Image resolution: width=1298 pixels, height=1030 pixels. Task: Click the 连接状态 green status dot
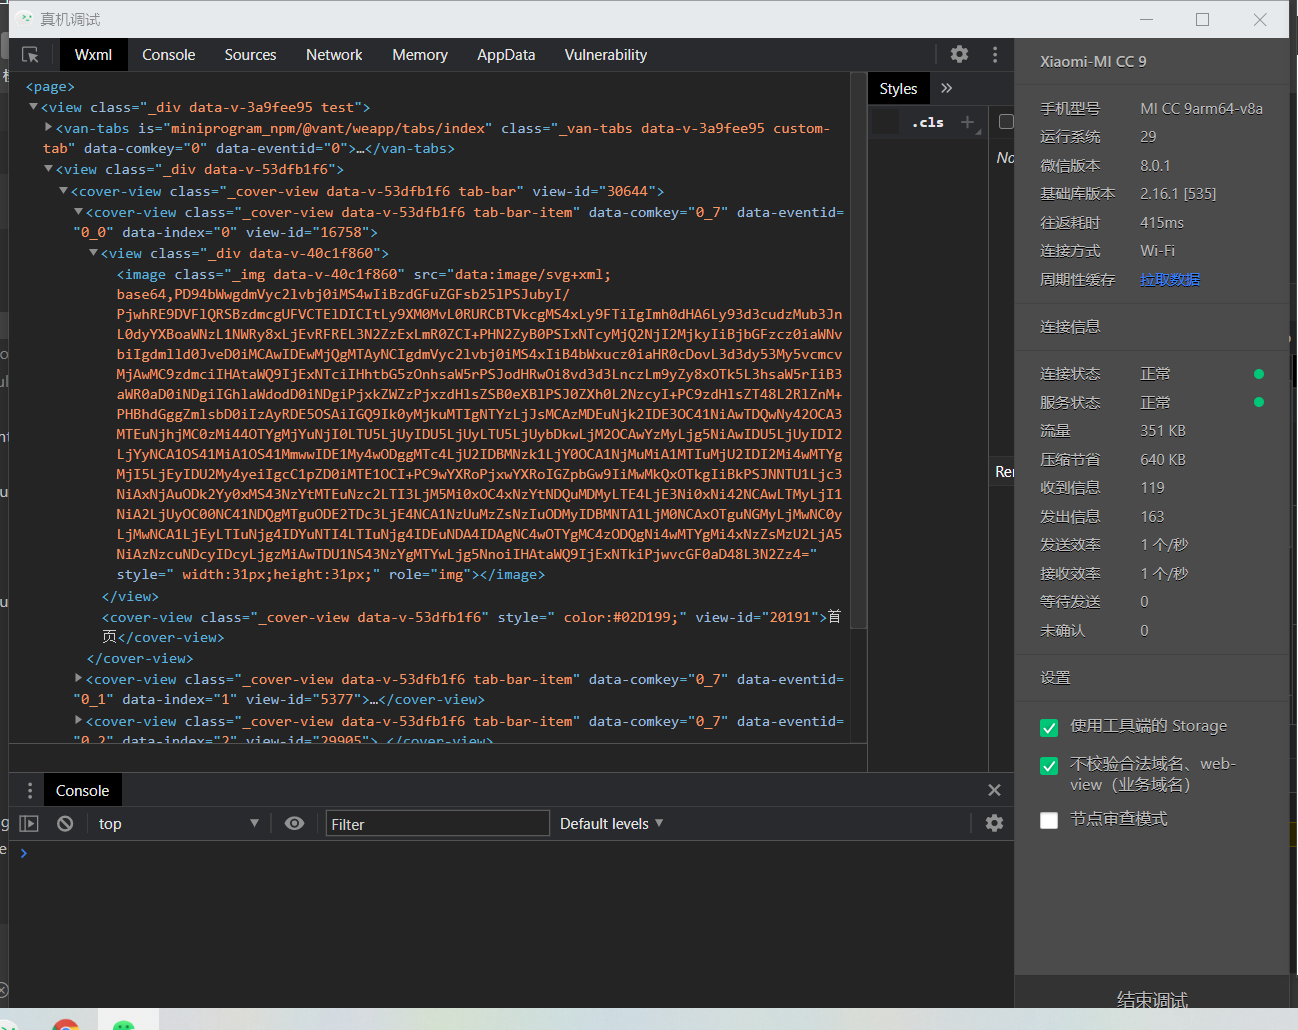coord(1259,374)
